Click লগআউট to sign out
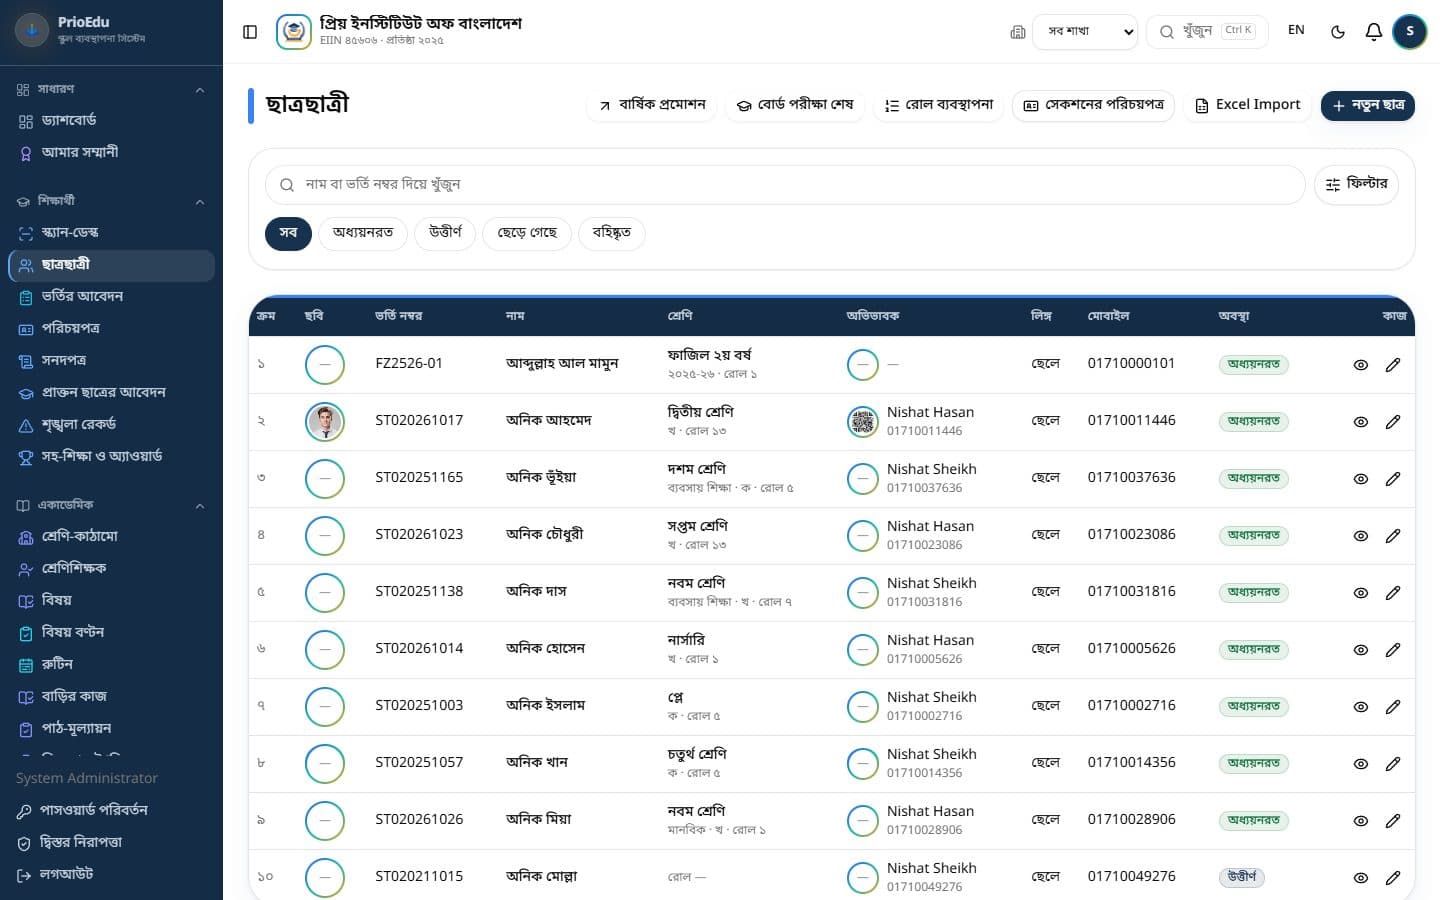This screenshot has width=1440, height=900. pos(111,875)
